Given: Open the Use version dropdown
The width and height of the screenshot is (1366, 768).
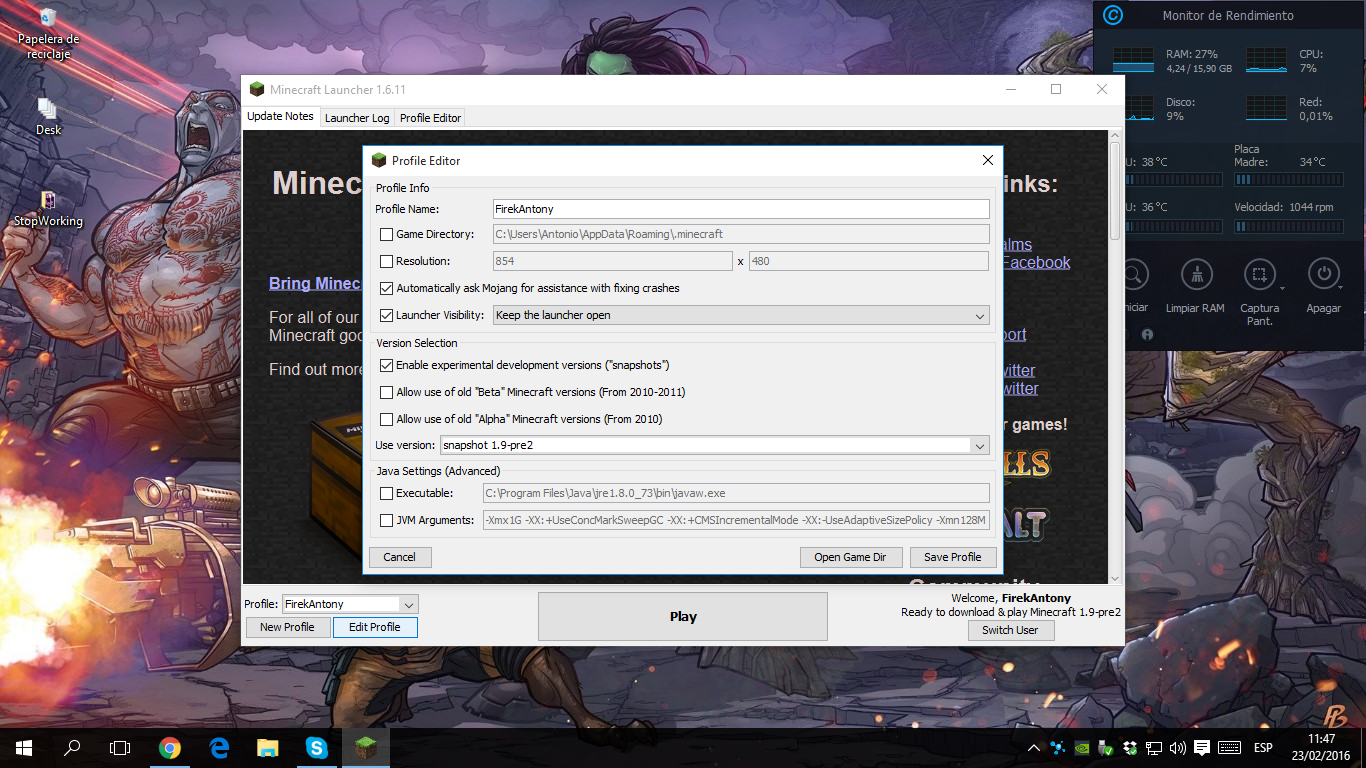Looking at the screenshot, I should (x=980, y=446).
